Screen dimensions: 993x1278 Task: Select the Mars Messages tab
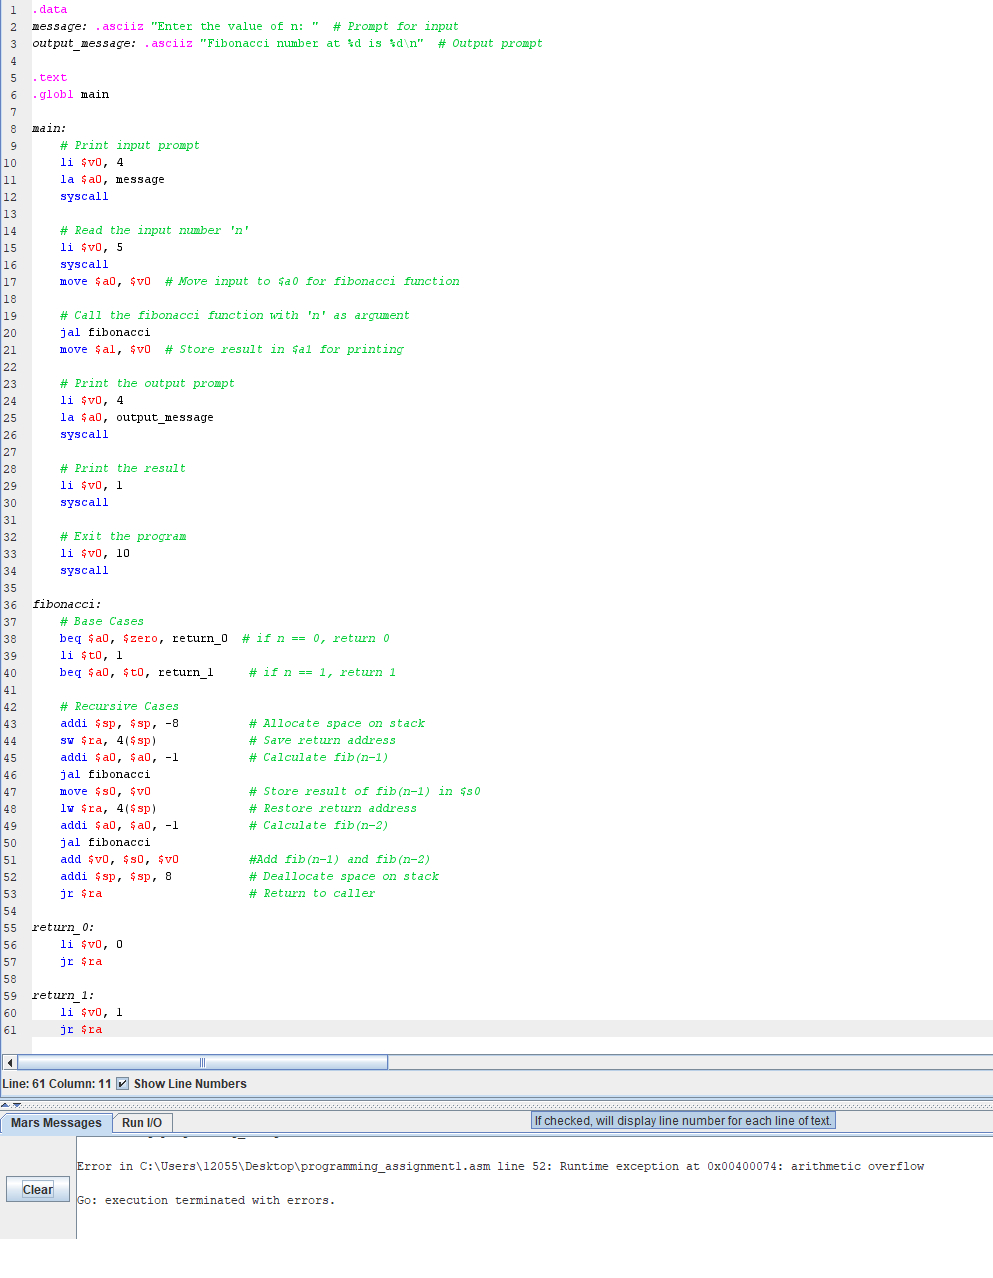(55, 1123)
